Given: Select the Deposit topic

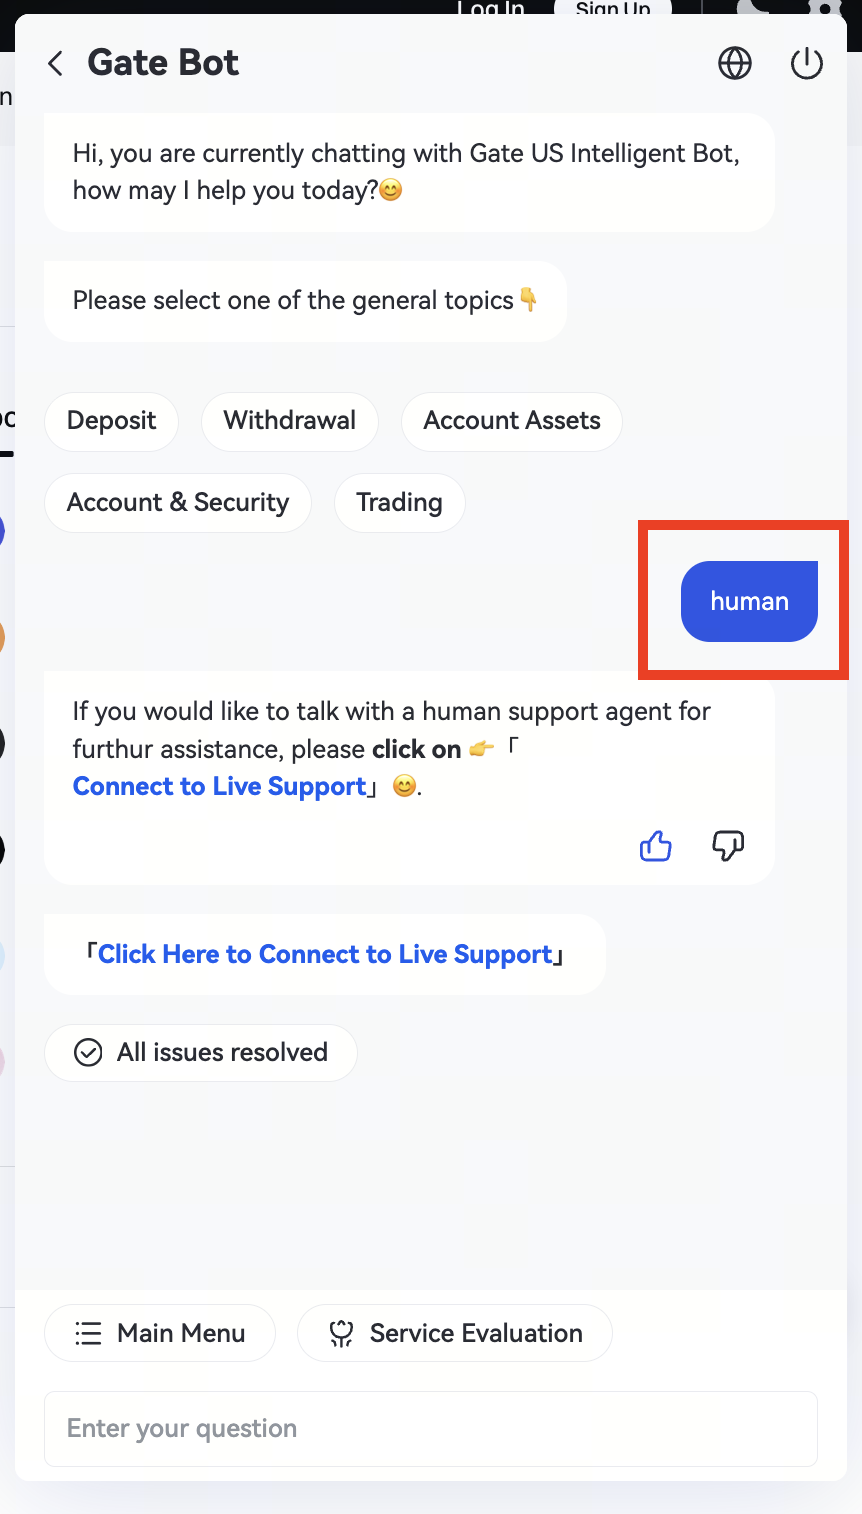Looking at the screenshot, I should point(111,421).
